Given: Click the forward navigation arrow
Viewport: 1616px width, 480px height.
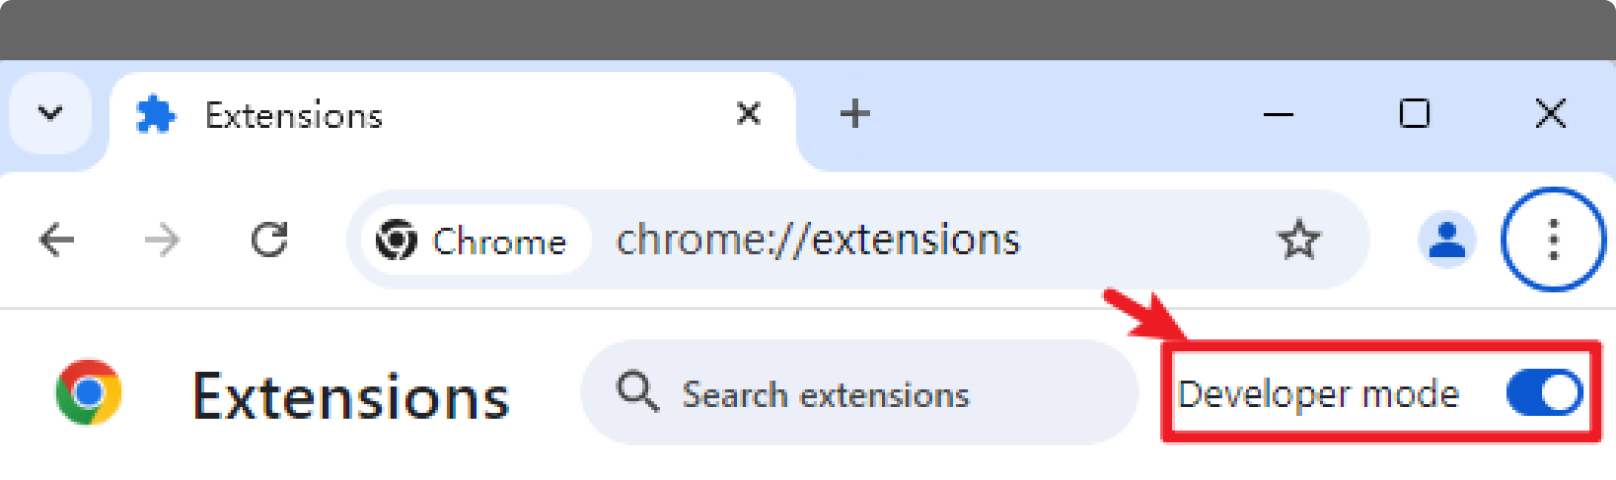Looking at the screenshot, I should tap(162, 240).
